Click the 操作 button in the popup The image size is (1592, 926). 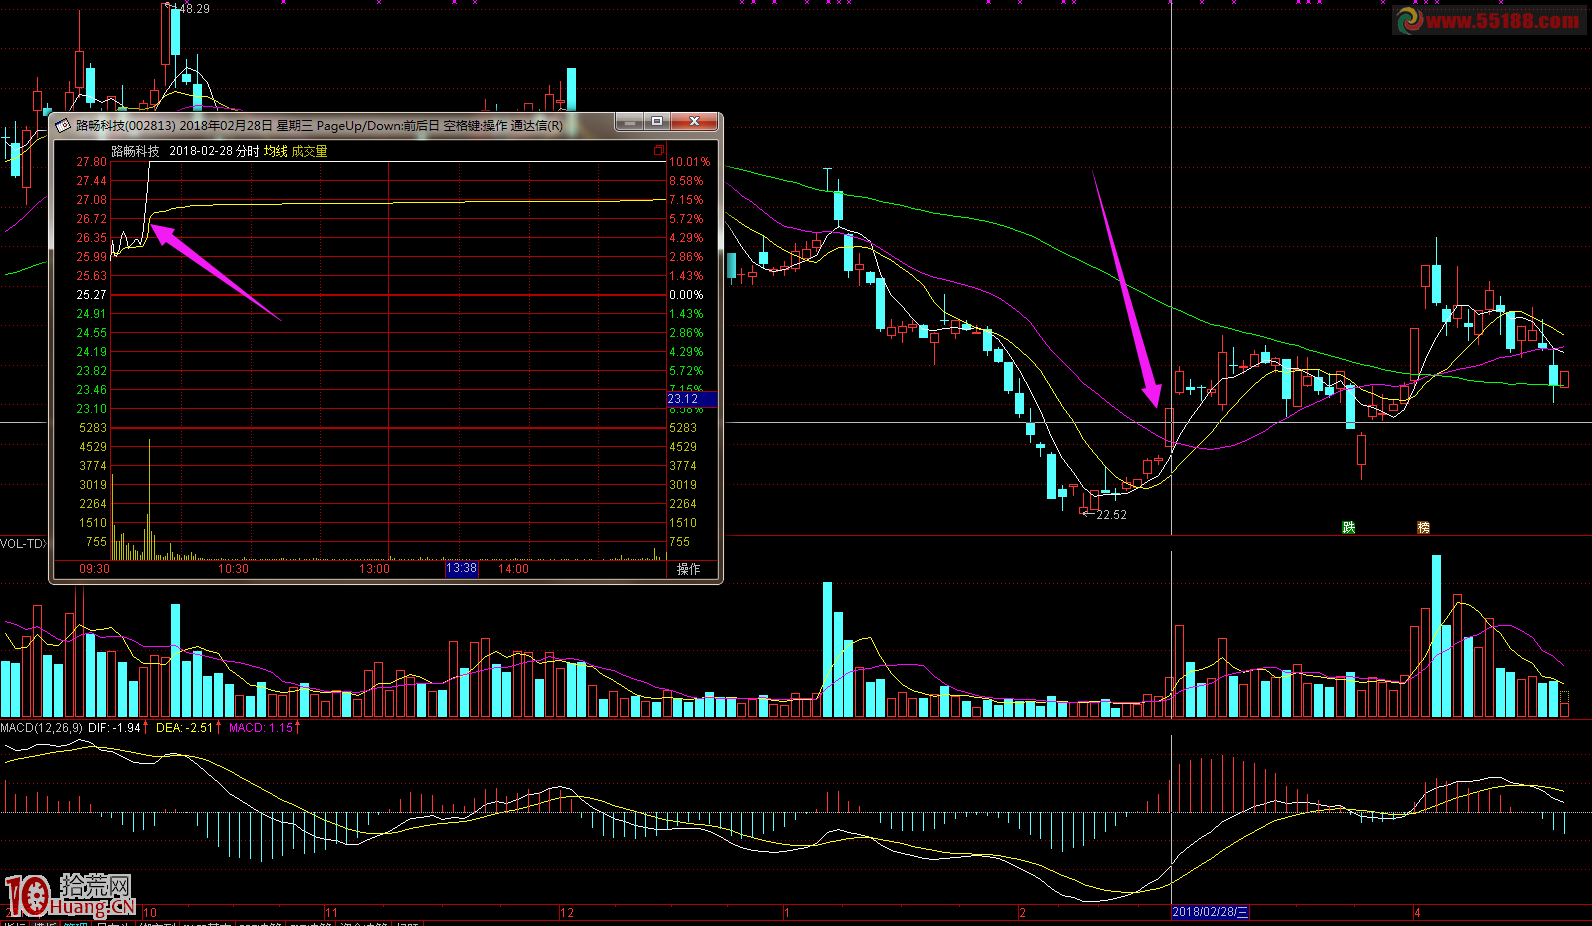tap(689, 569)
